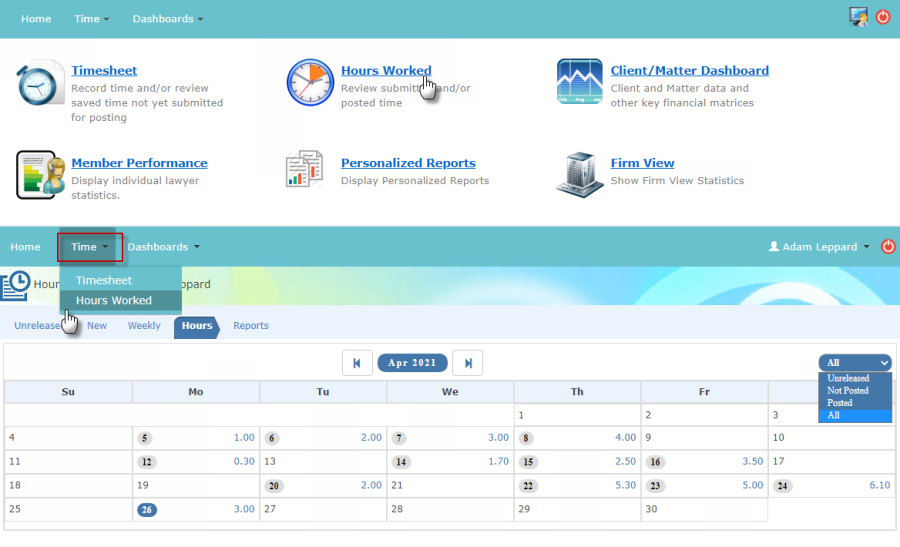Click the highlighted Time menu in lower bar

(90, 247)
